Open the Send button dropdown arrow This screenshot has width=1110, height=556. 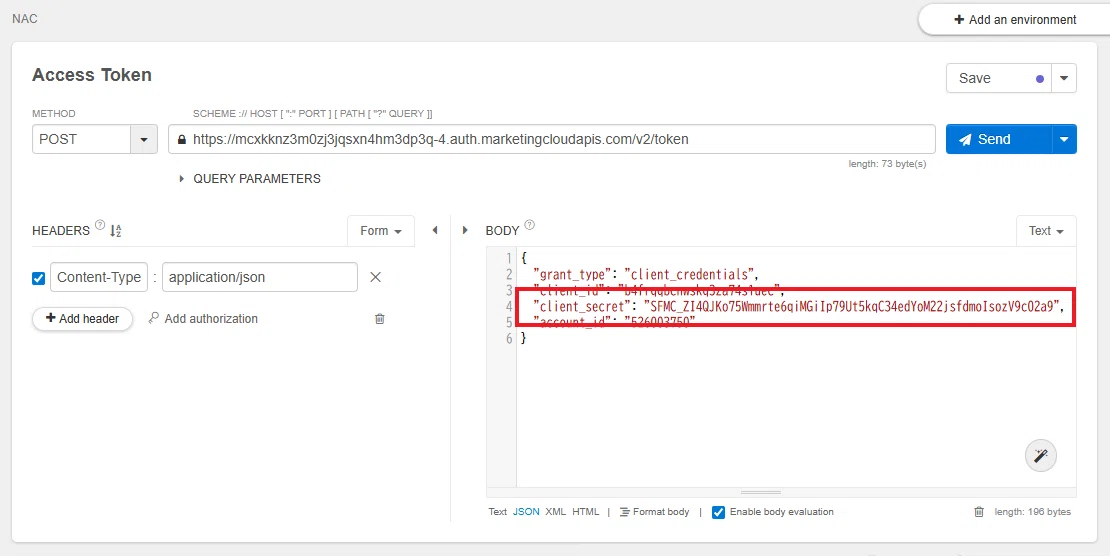coord(1065,140)
